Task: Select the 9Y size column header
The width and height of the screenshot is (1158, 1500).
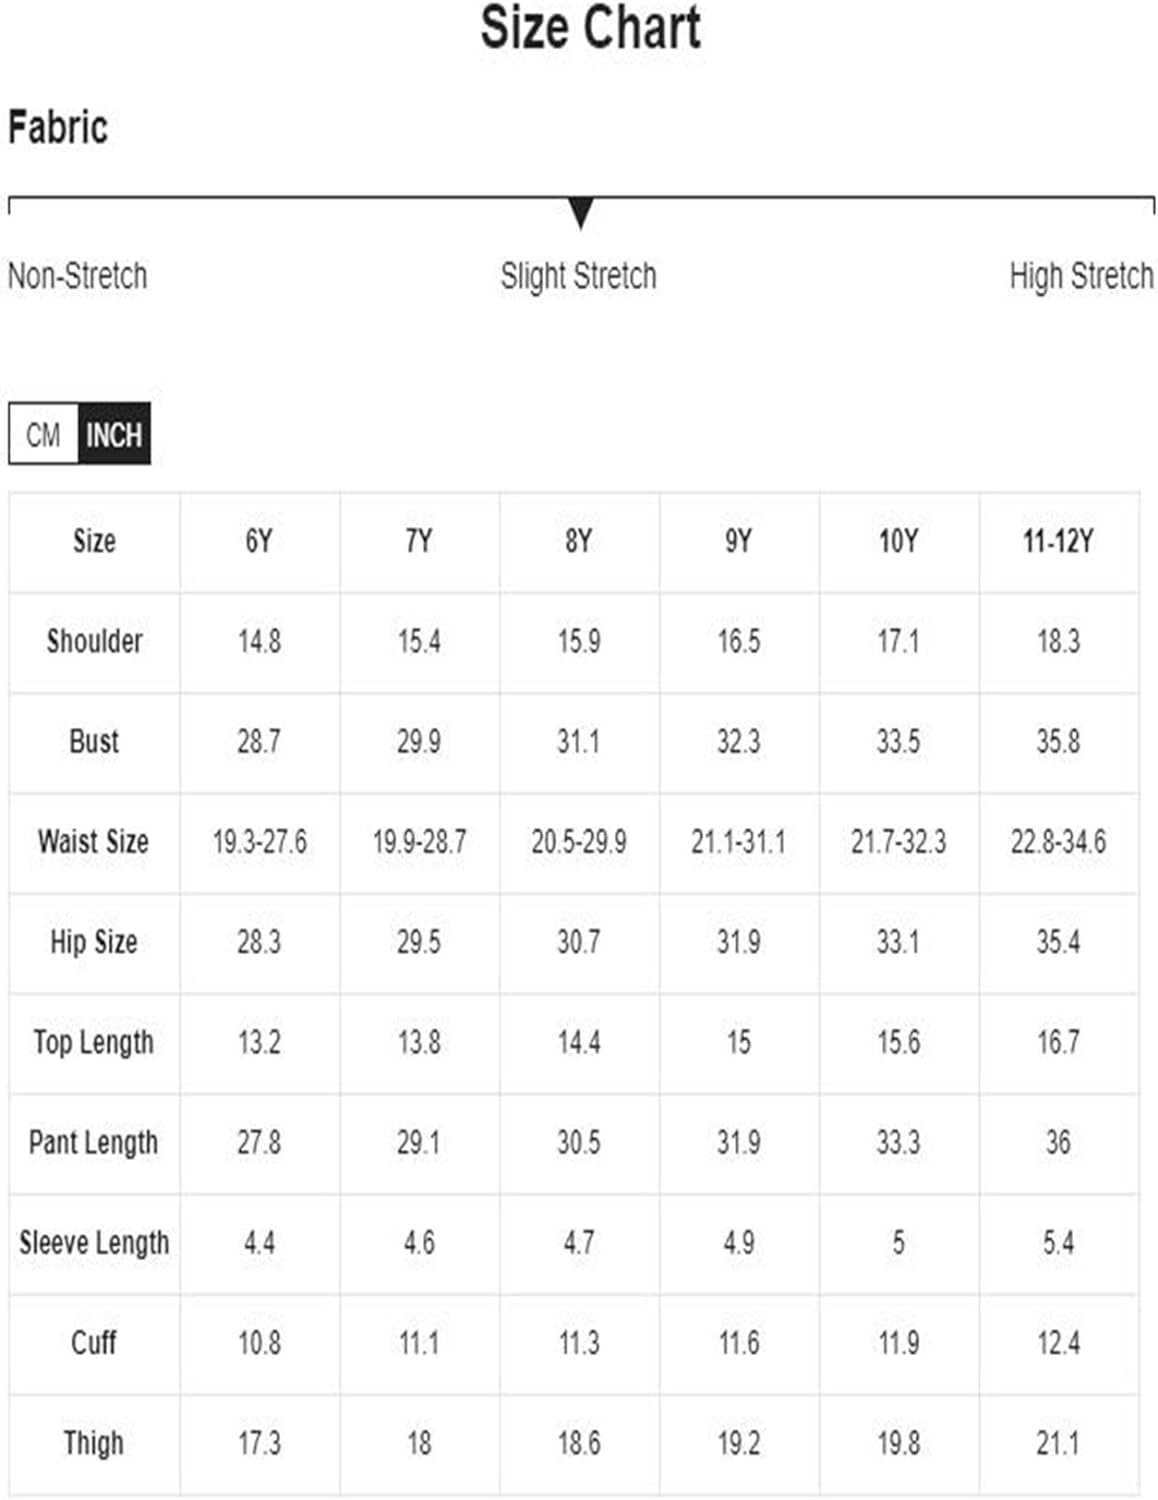Action: [739, 541]
